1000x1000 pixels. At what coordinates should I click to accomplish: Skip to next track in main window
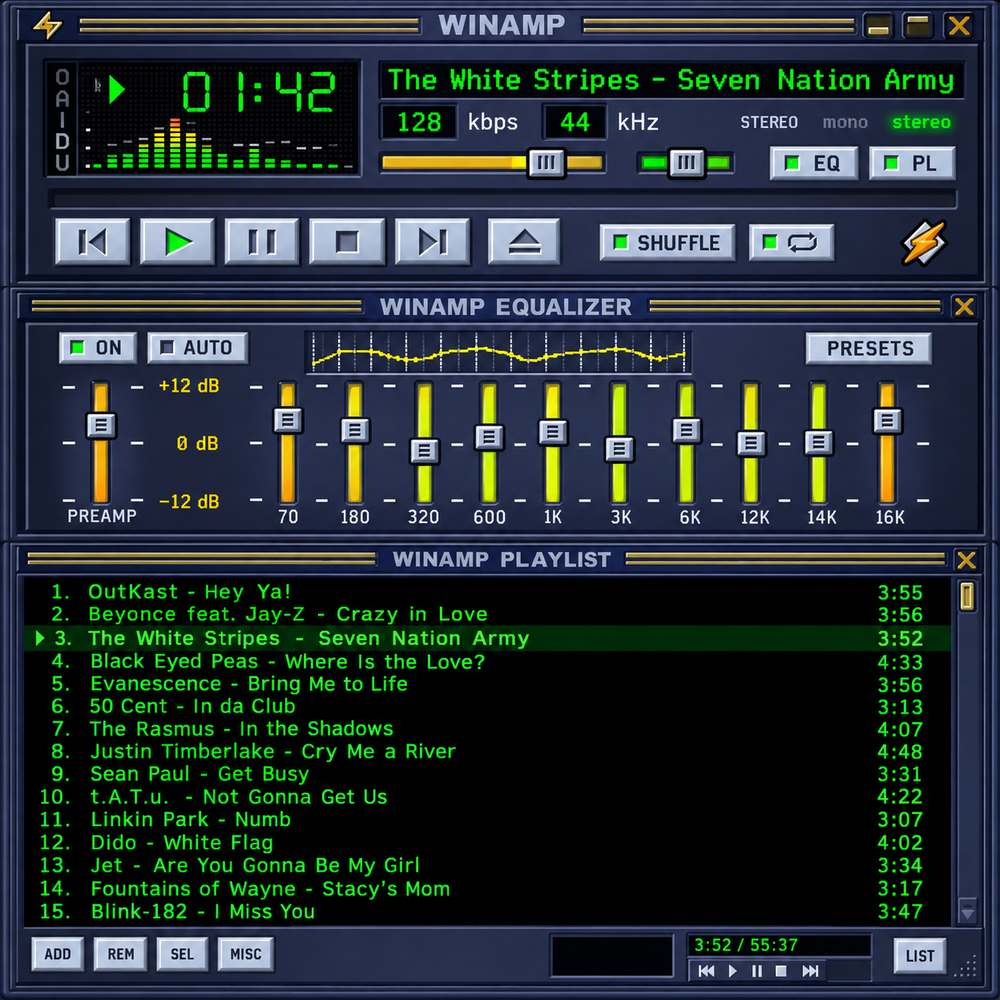pyautogui.click(x=433, y=242)
